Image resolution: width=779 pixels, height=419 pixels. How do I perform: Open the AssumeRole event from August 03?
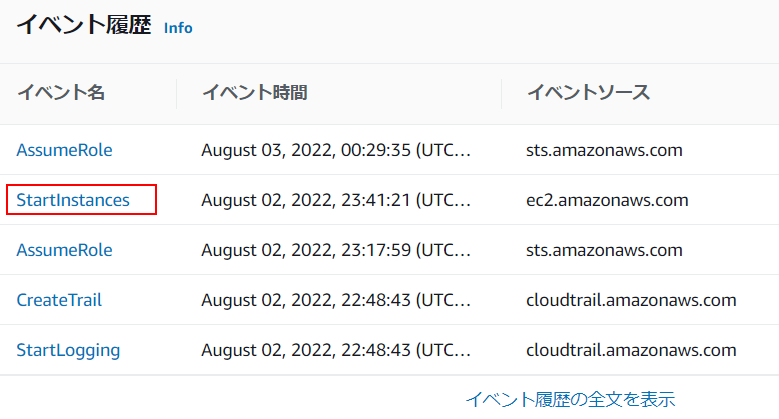[64, 150]
